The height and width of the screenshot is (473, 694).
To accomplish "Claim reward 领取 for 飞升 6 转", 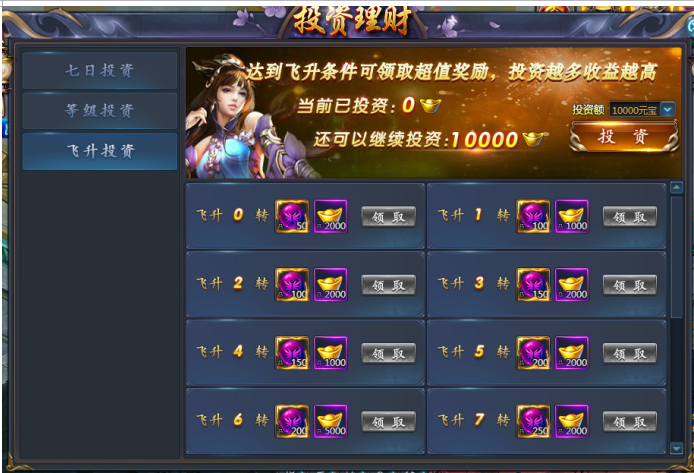I will click(x=388, y=422).
